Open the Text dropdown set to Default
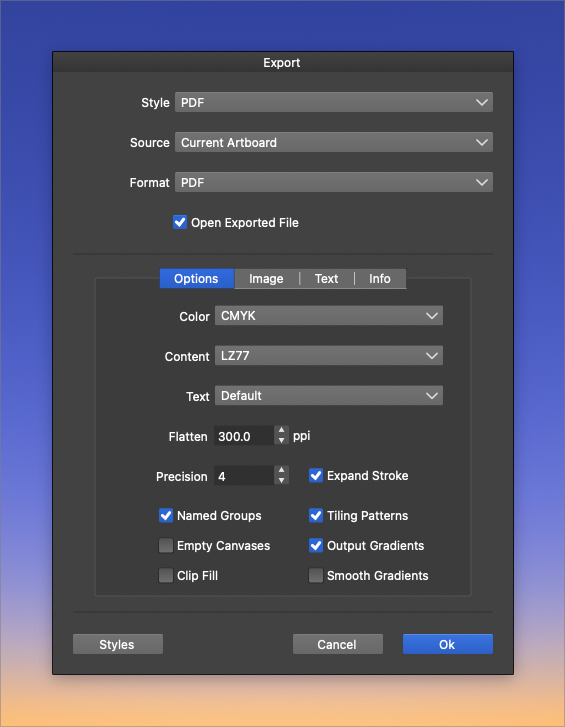Screen dimensions: 565x727 (x=329, y=395)
